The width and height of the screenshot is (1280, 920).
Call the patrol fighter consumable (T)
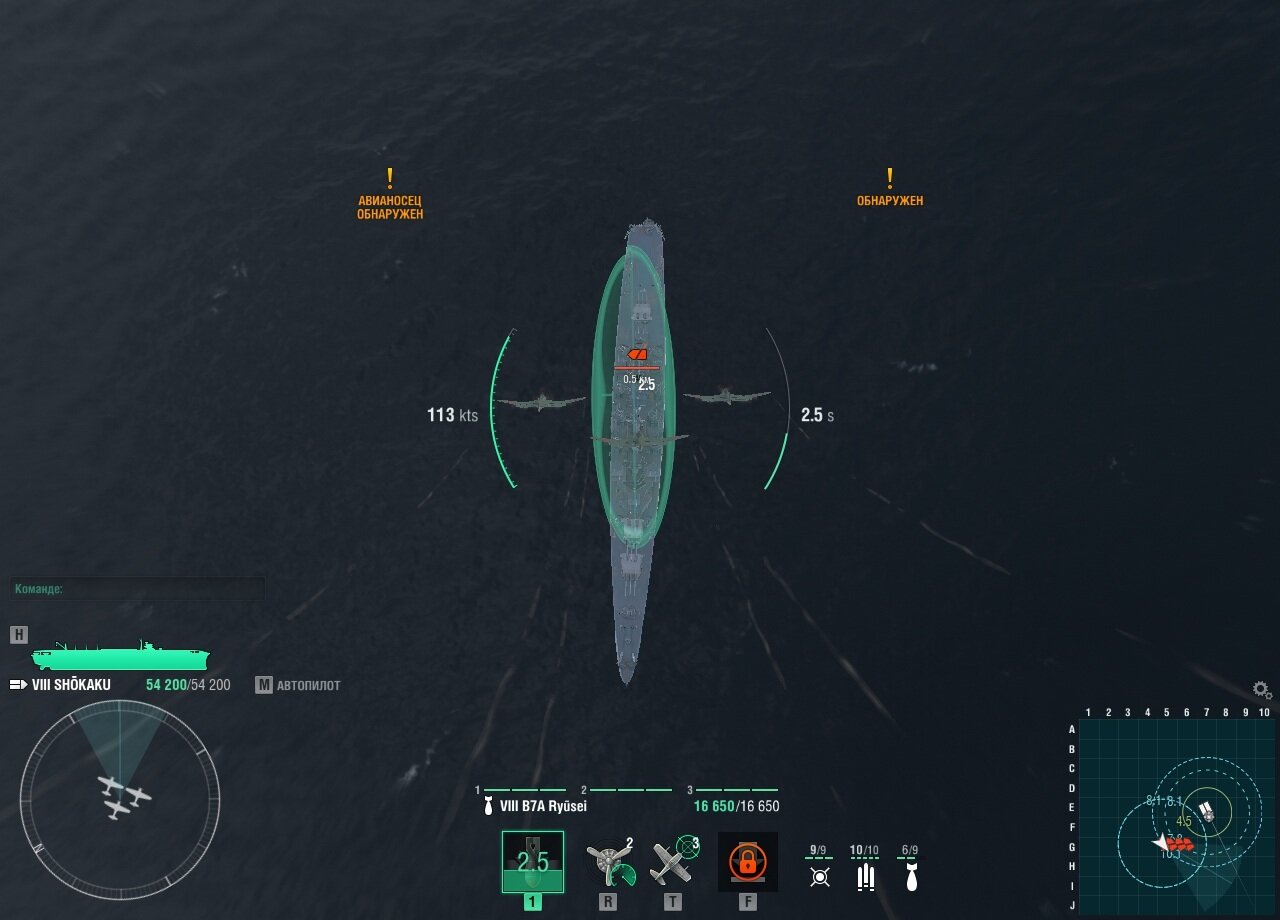tap(673, 861)
